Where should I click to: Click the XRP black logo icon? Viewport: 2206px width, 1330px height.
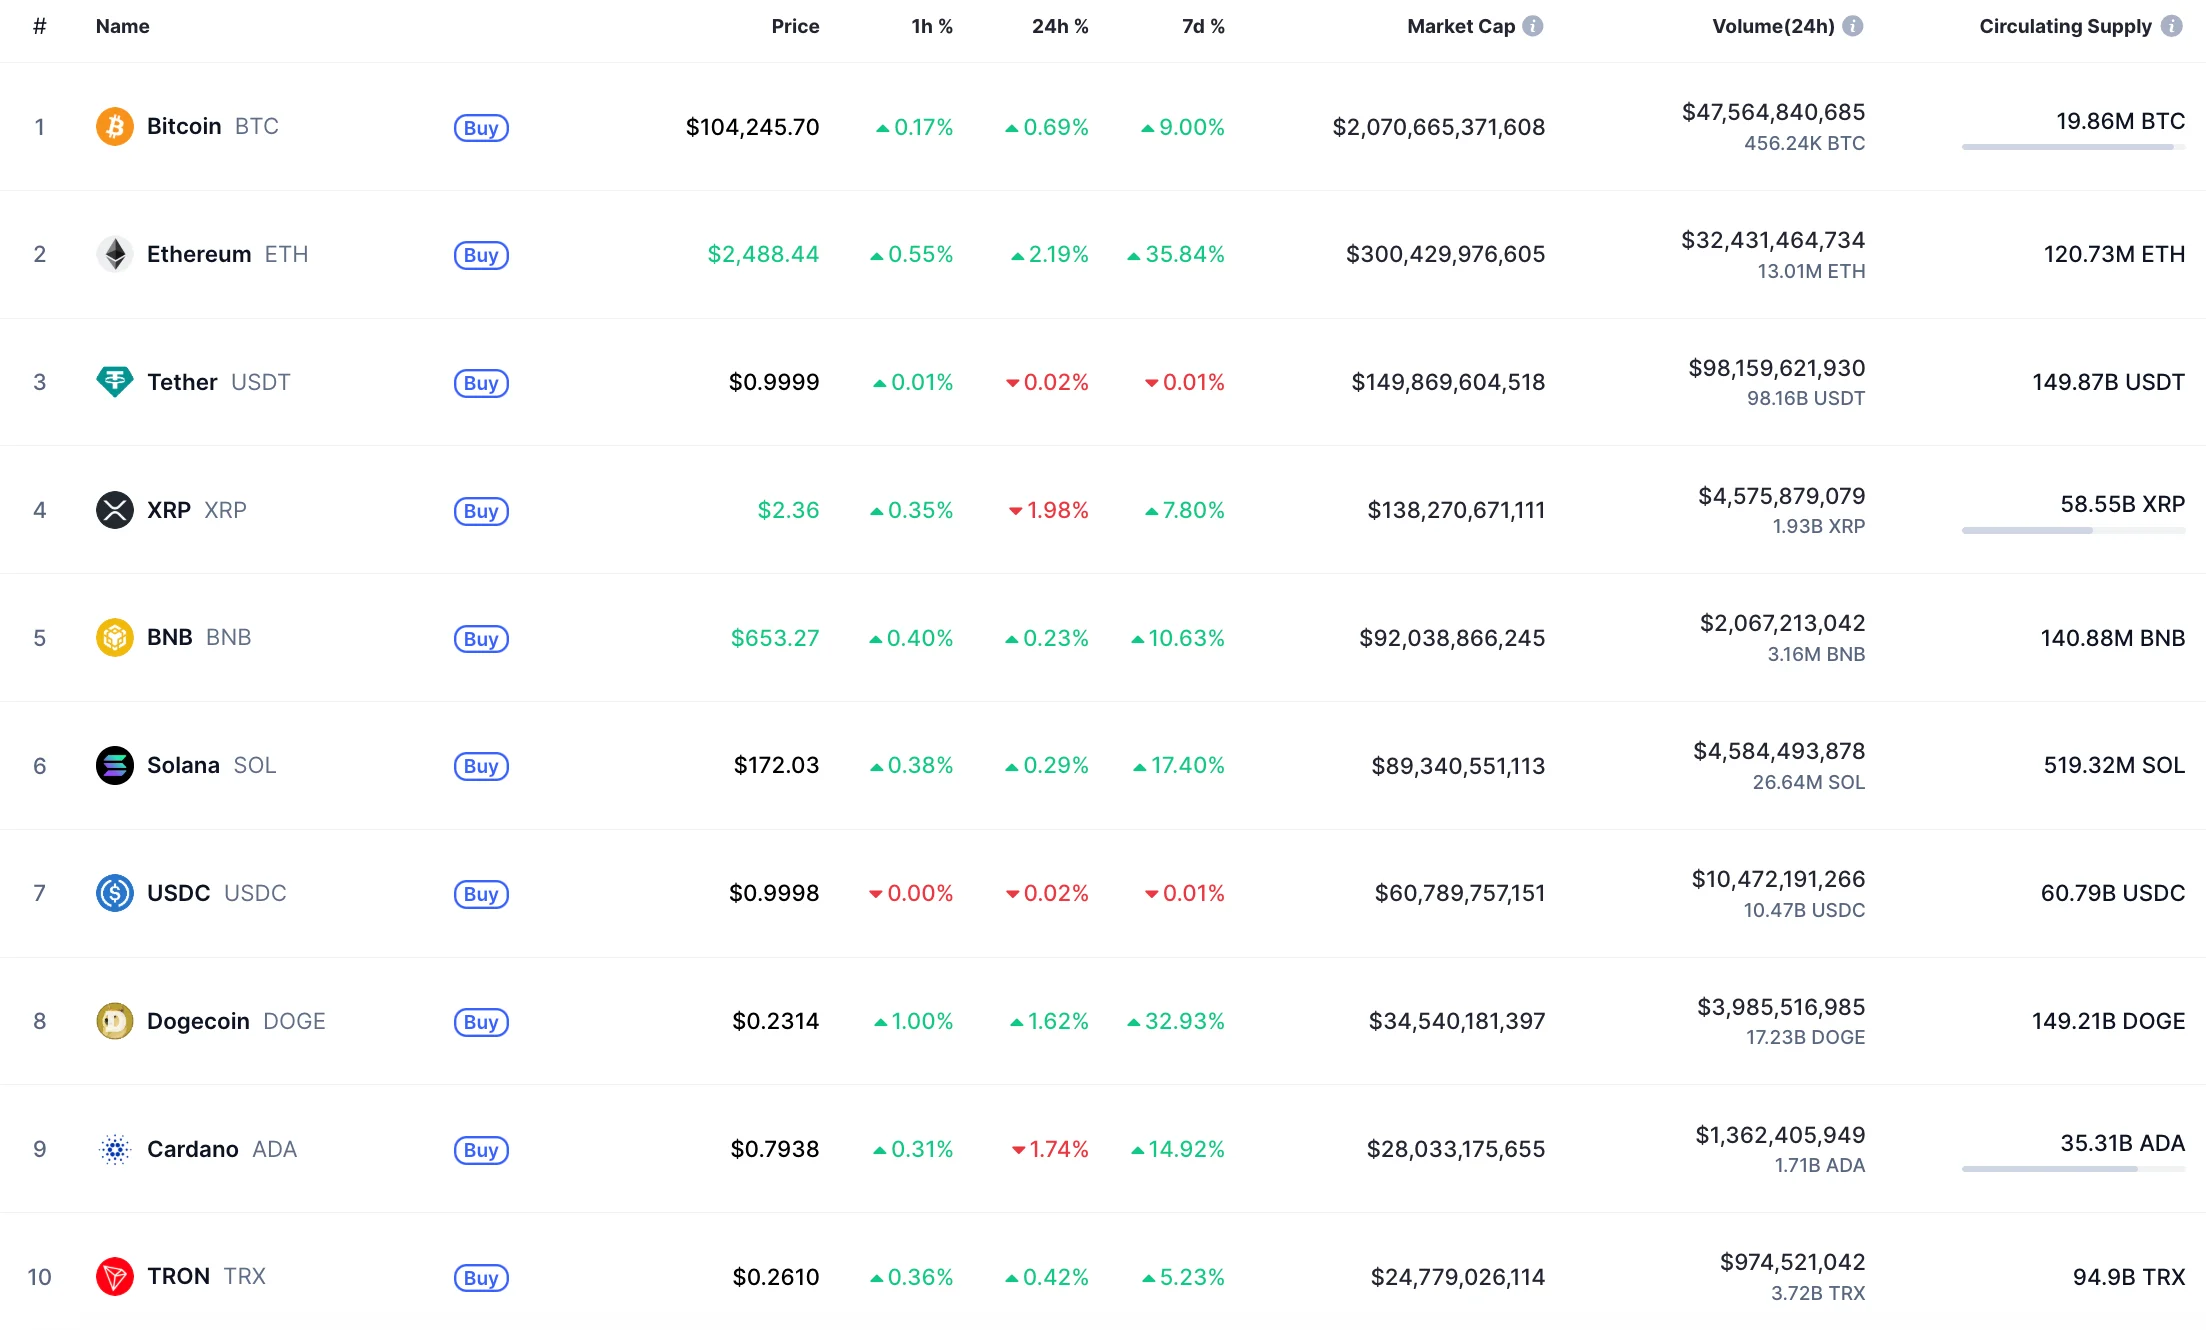(114, 510)
